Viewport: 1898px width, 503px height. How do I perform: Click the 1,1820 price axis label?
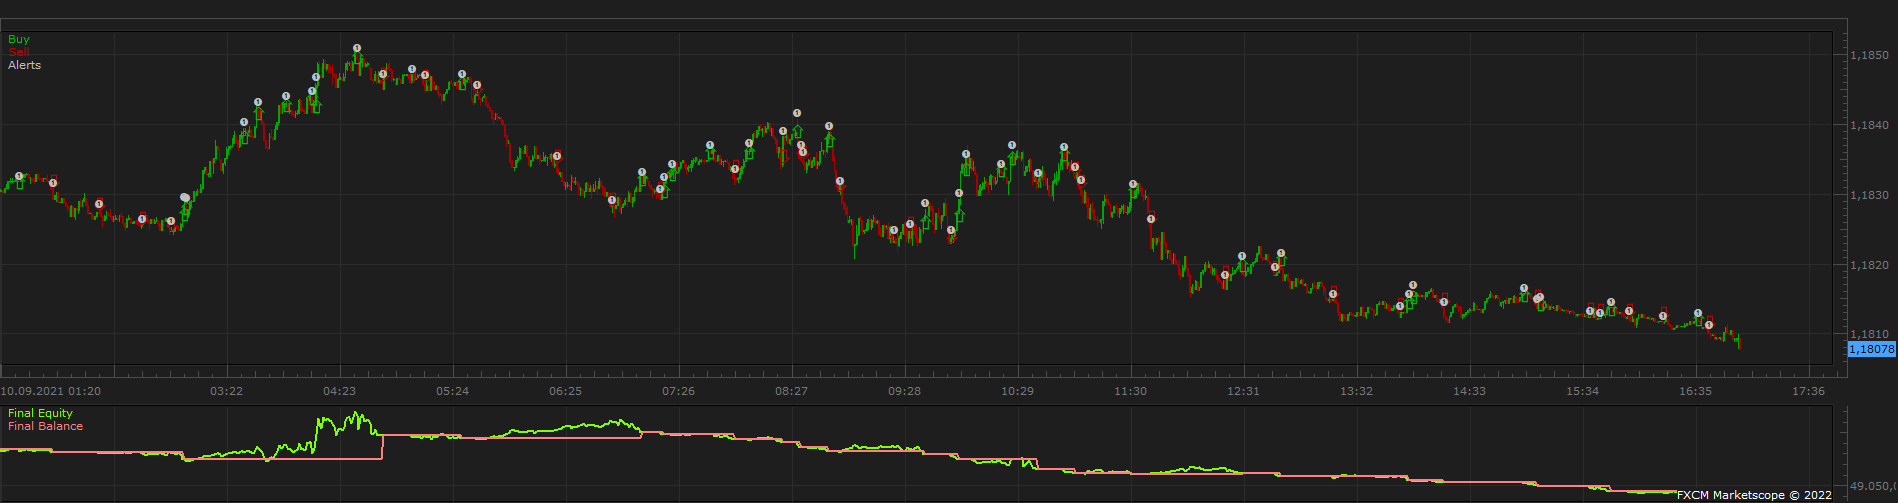coord(1870,265)
